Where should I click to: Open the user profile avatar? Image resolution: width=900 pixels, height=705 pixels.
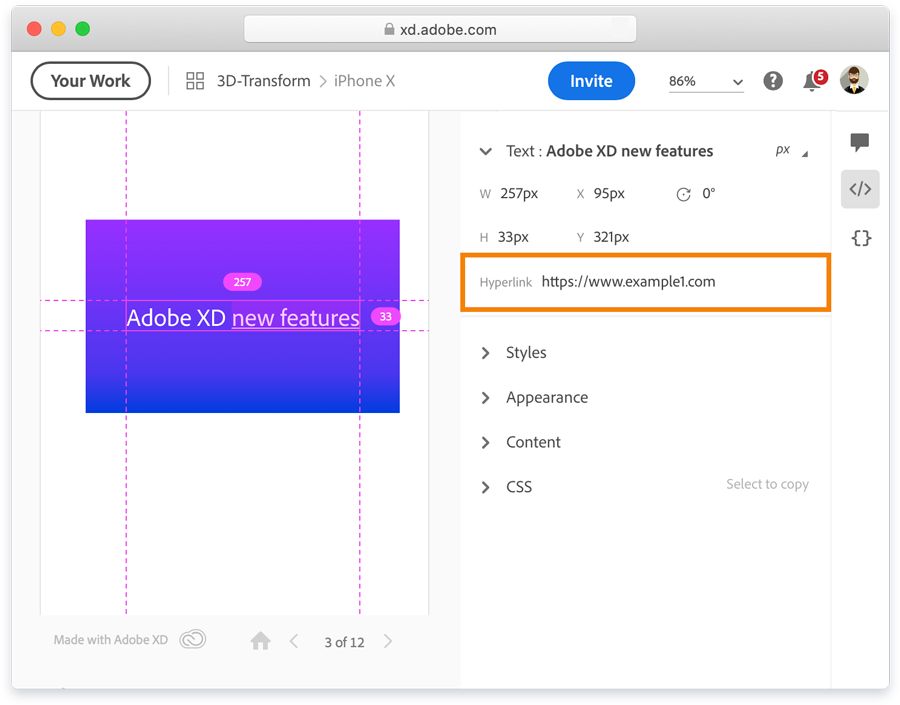click(854, 80)
